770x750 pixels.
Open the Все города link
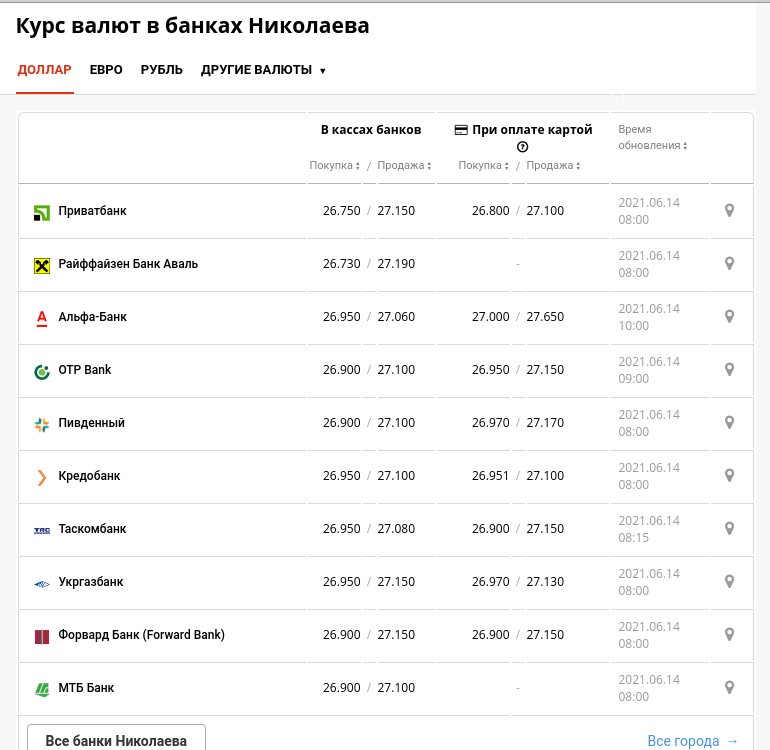click(x=693, y=741)
